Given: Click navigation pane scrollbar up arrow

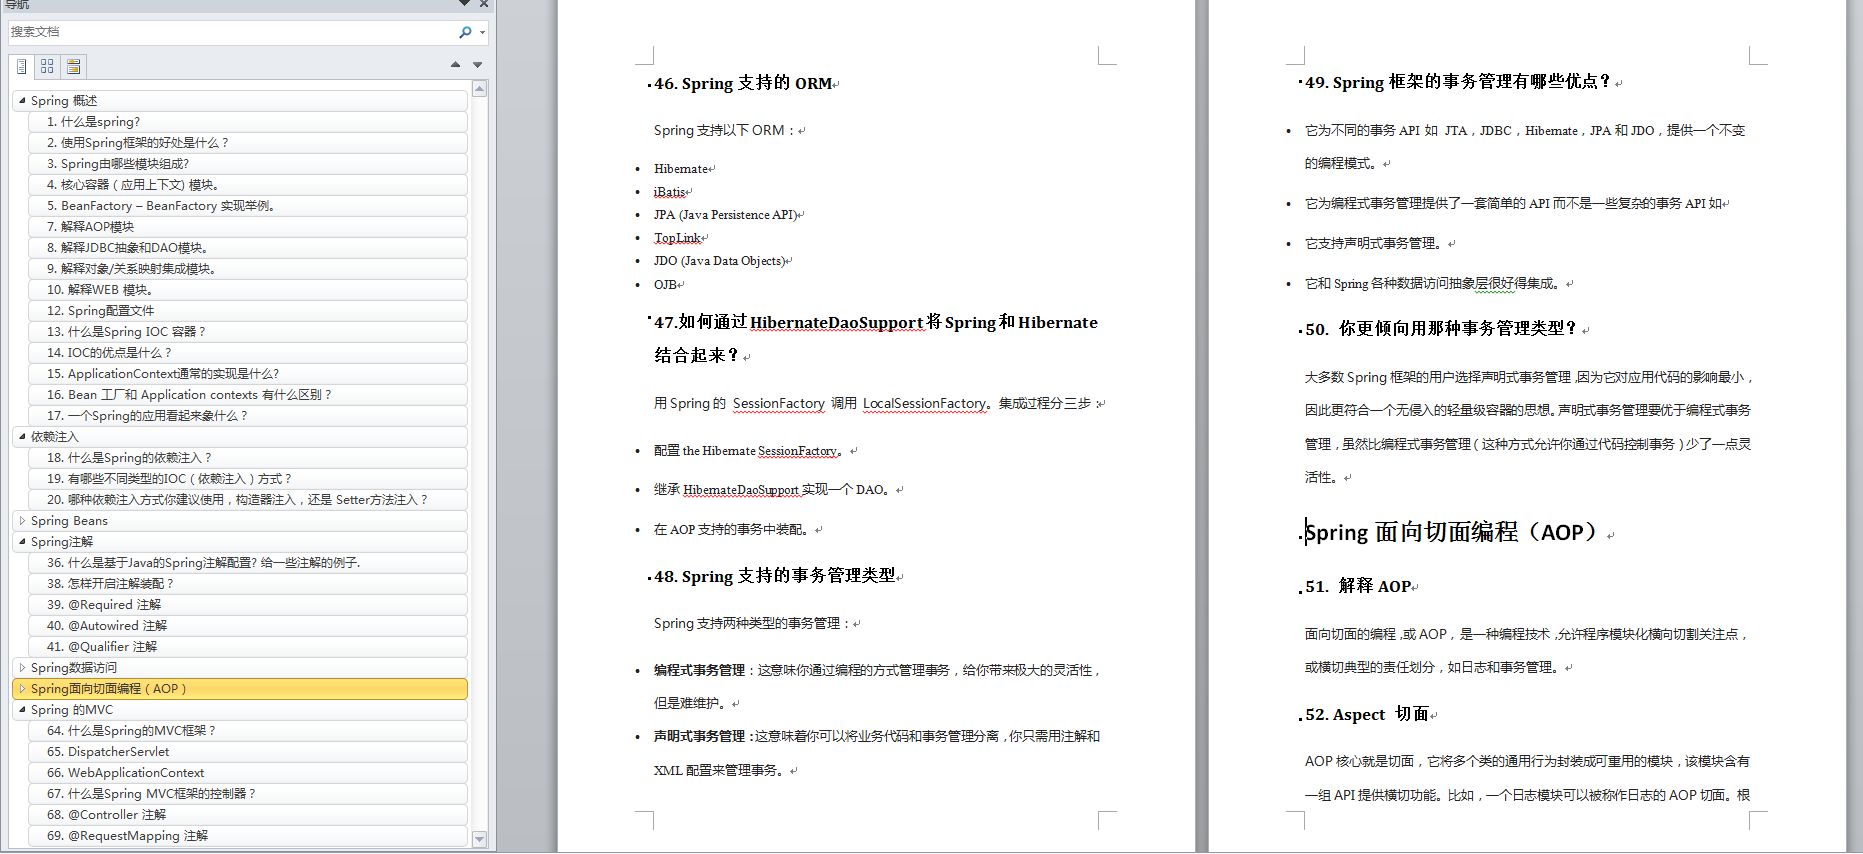Looking at the screenshot, I should click(x=479, y=89).
